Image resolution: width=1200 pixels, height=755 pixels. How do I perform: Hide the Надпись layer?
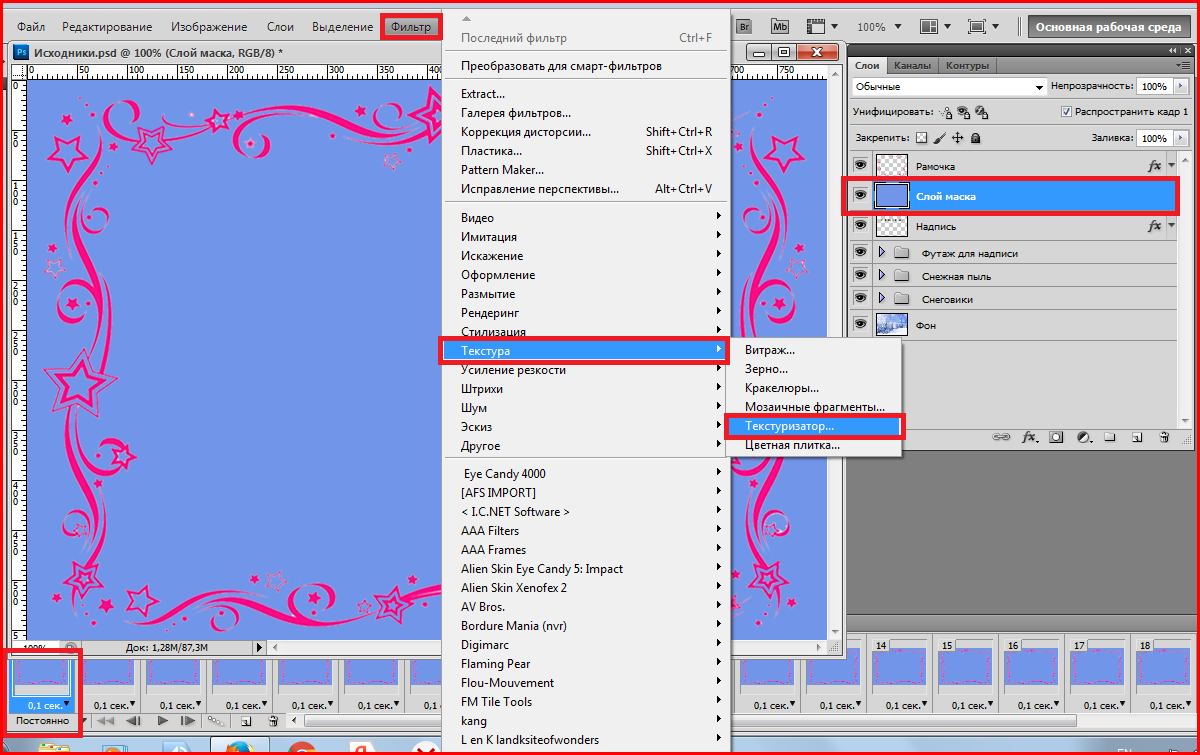coord(860,226)
